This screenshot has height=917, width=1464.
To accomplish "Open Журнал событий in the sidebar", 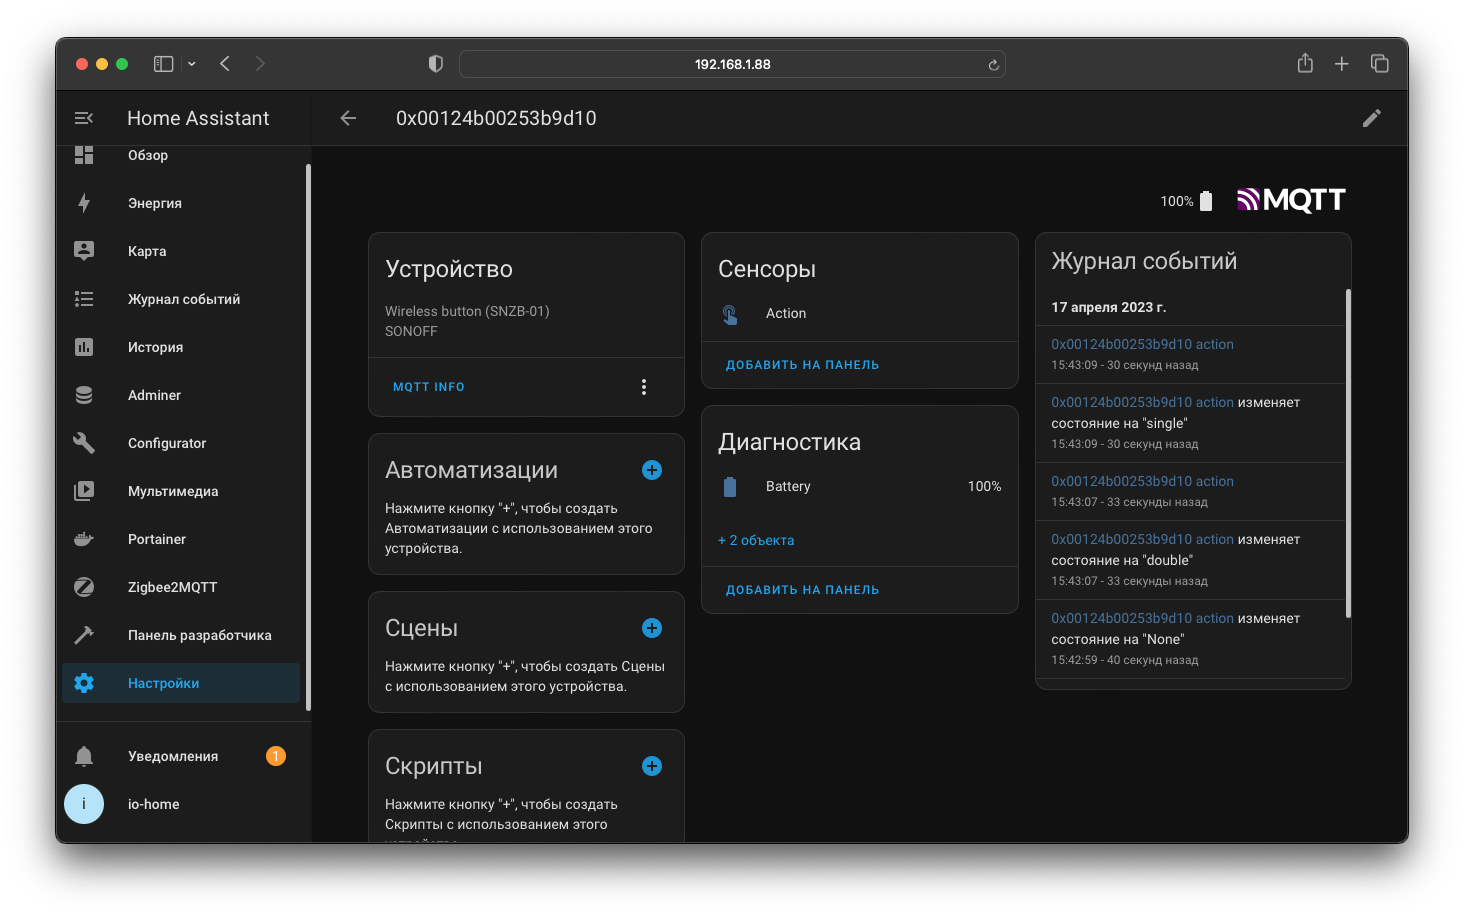I will point(183,299).
